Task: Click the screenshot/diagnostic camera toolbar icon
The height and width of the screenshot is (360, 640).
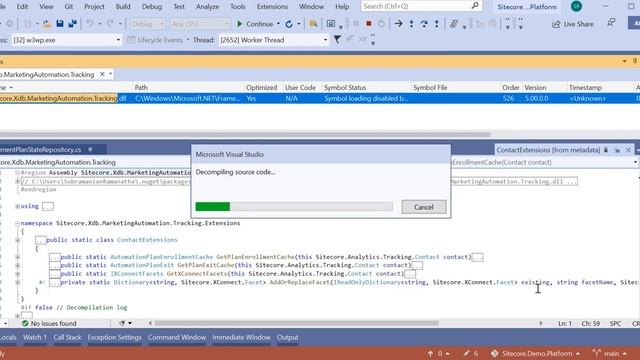Action: point(331,24)
